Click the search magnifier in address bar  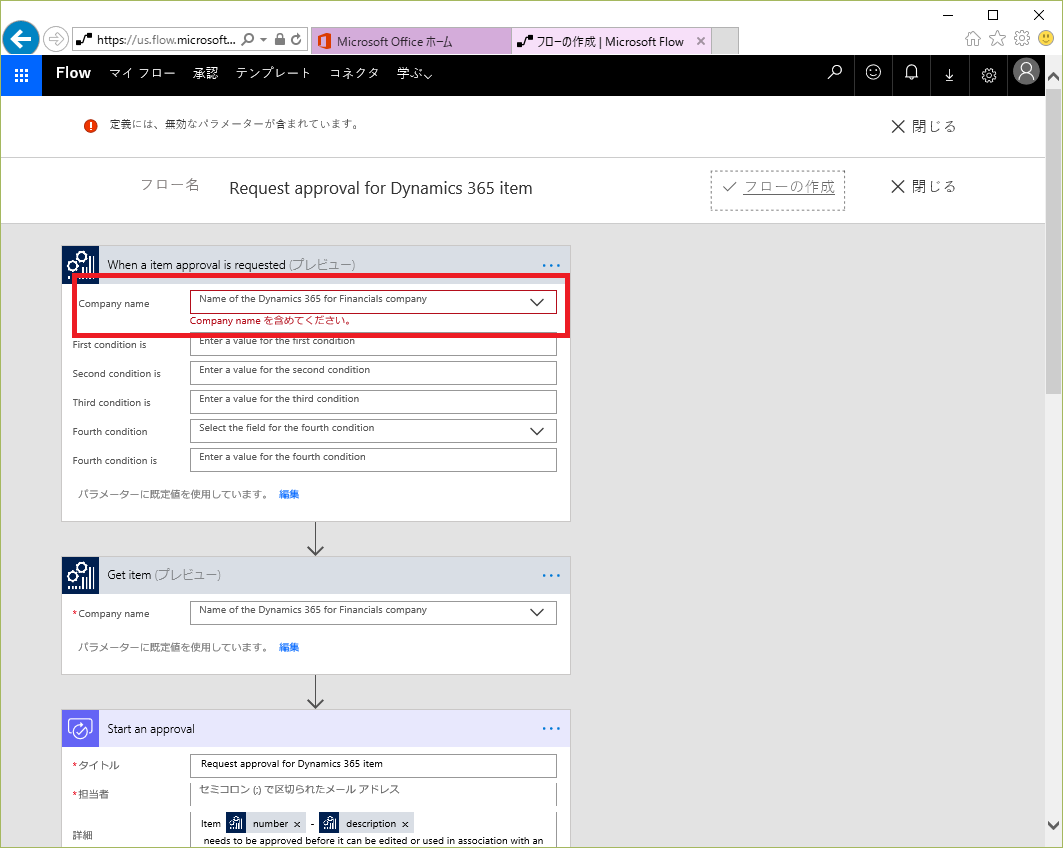[248, 39]
